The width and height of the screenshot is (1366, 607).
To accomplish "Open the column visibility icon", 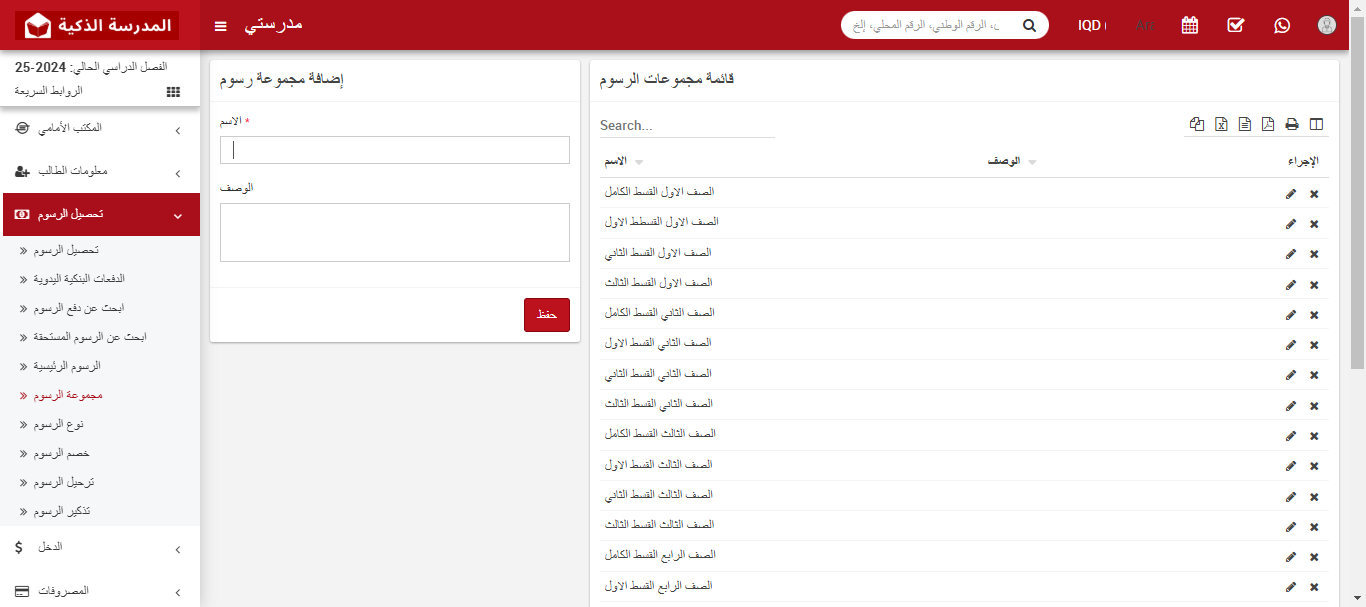I will pos(1315,123).
